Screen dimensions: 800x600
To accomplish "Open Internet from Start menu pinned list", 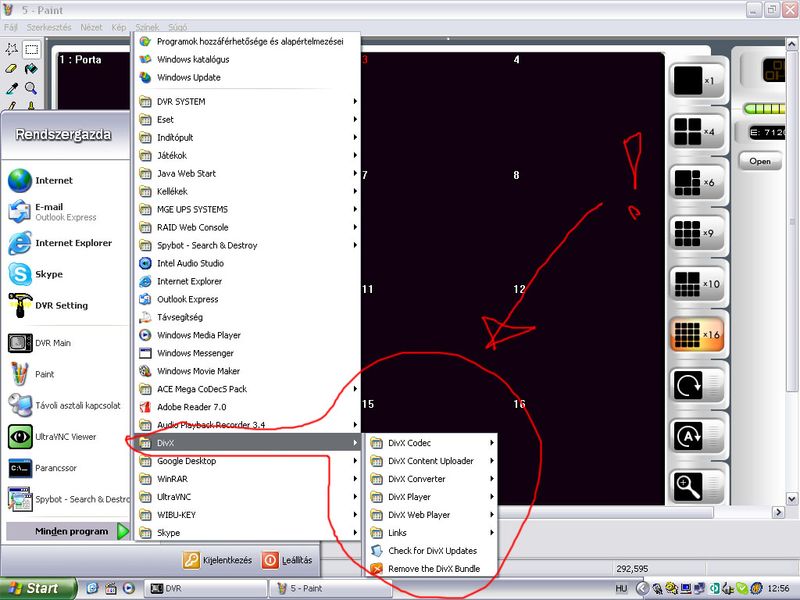I will coord(66,181).
